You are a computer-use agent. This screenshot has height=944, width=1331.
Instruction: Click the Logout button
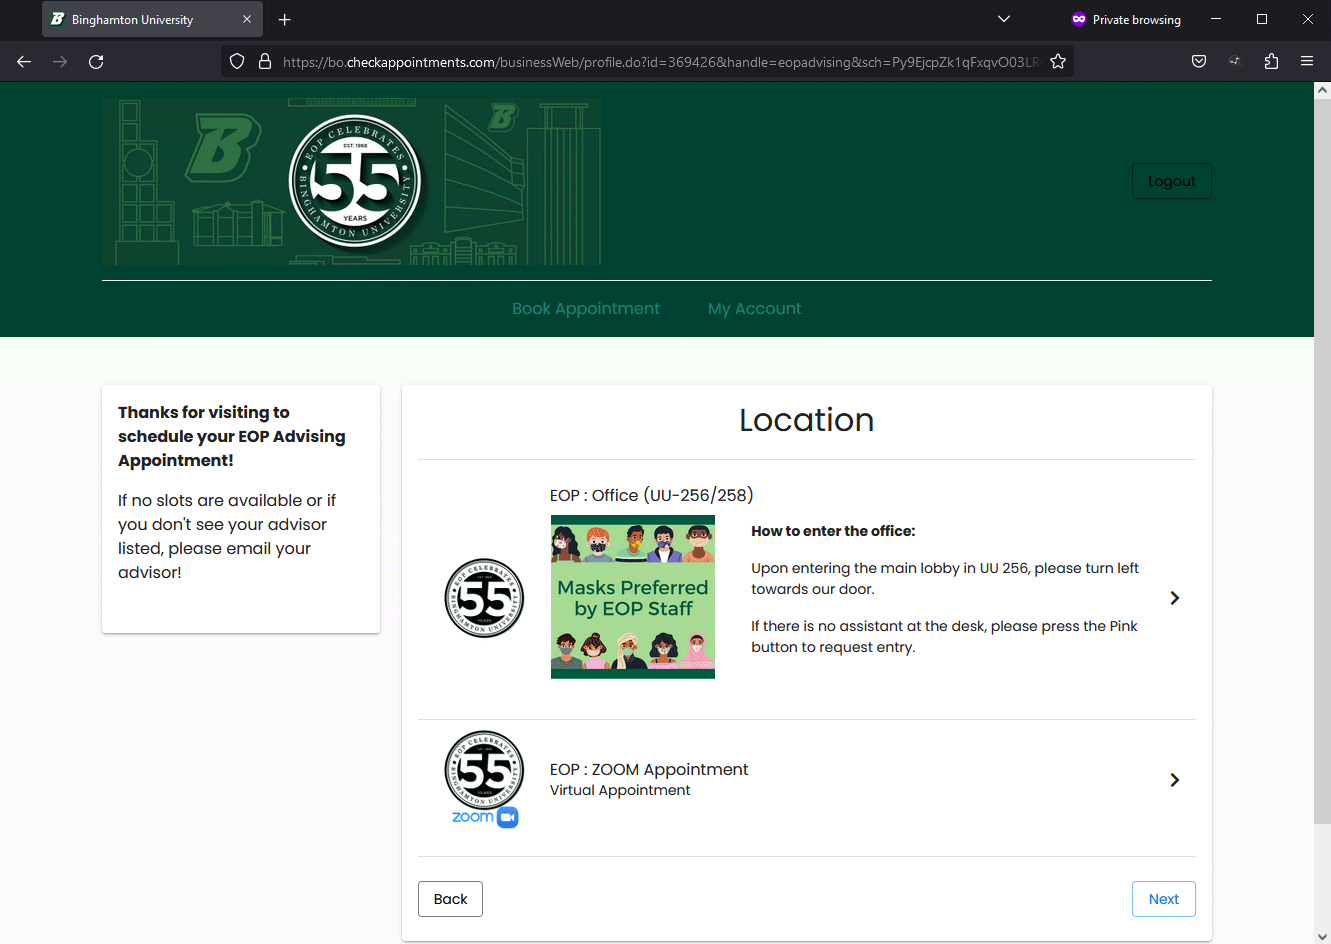coord(1171,181)
